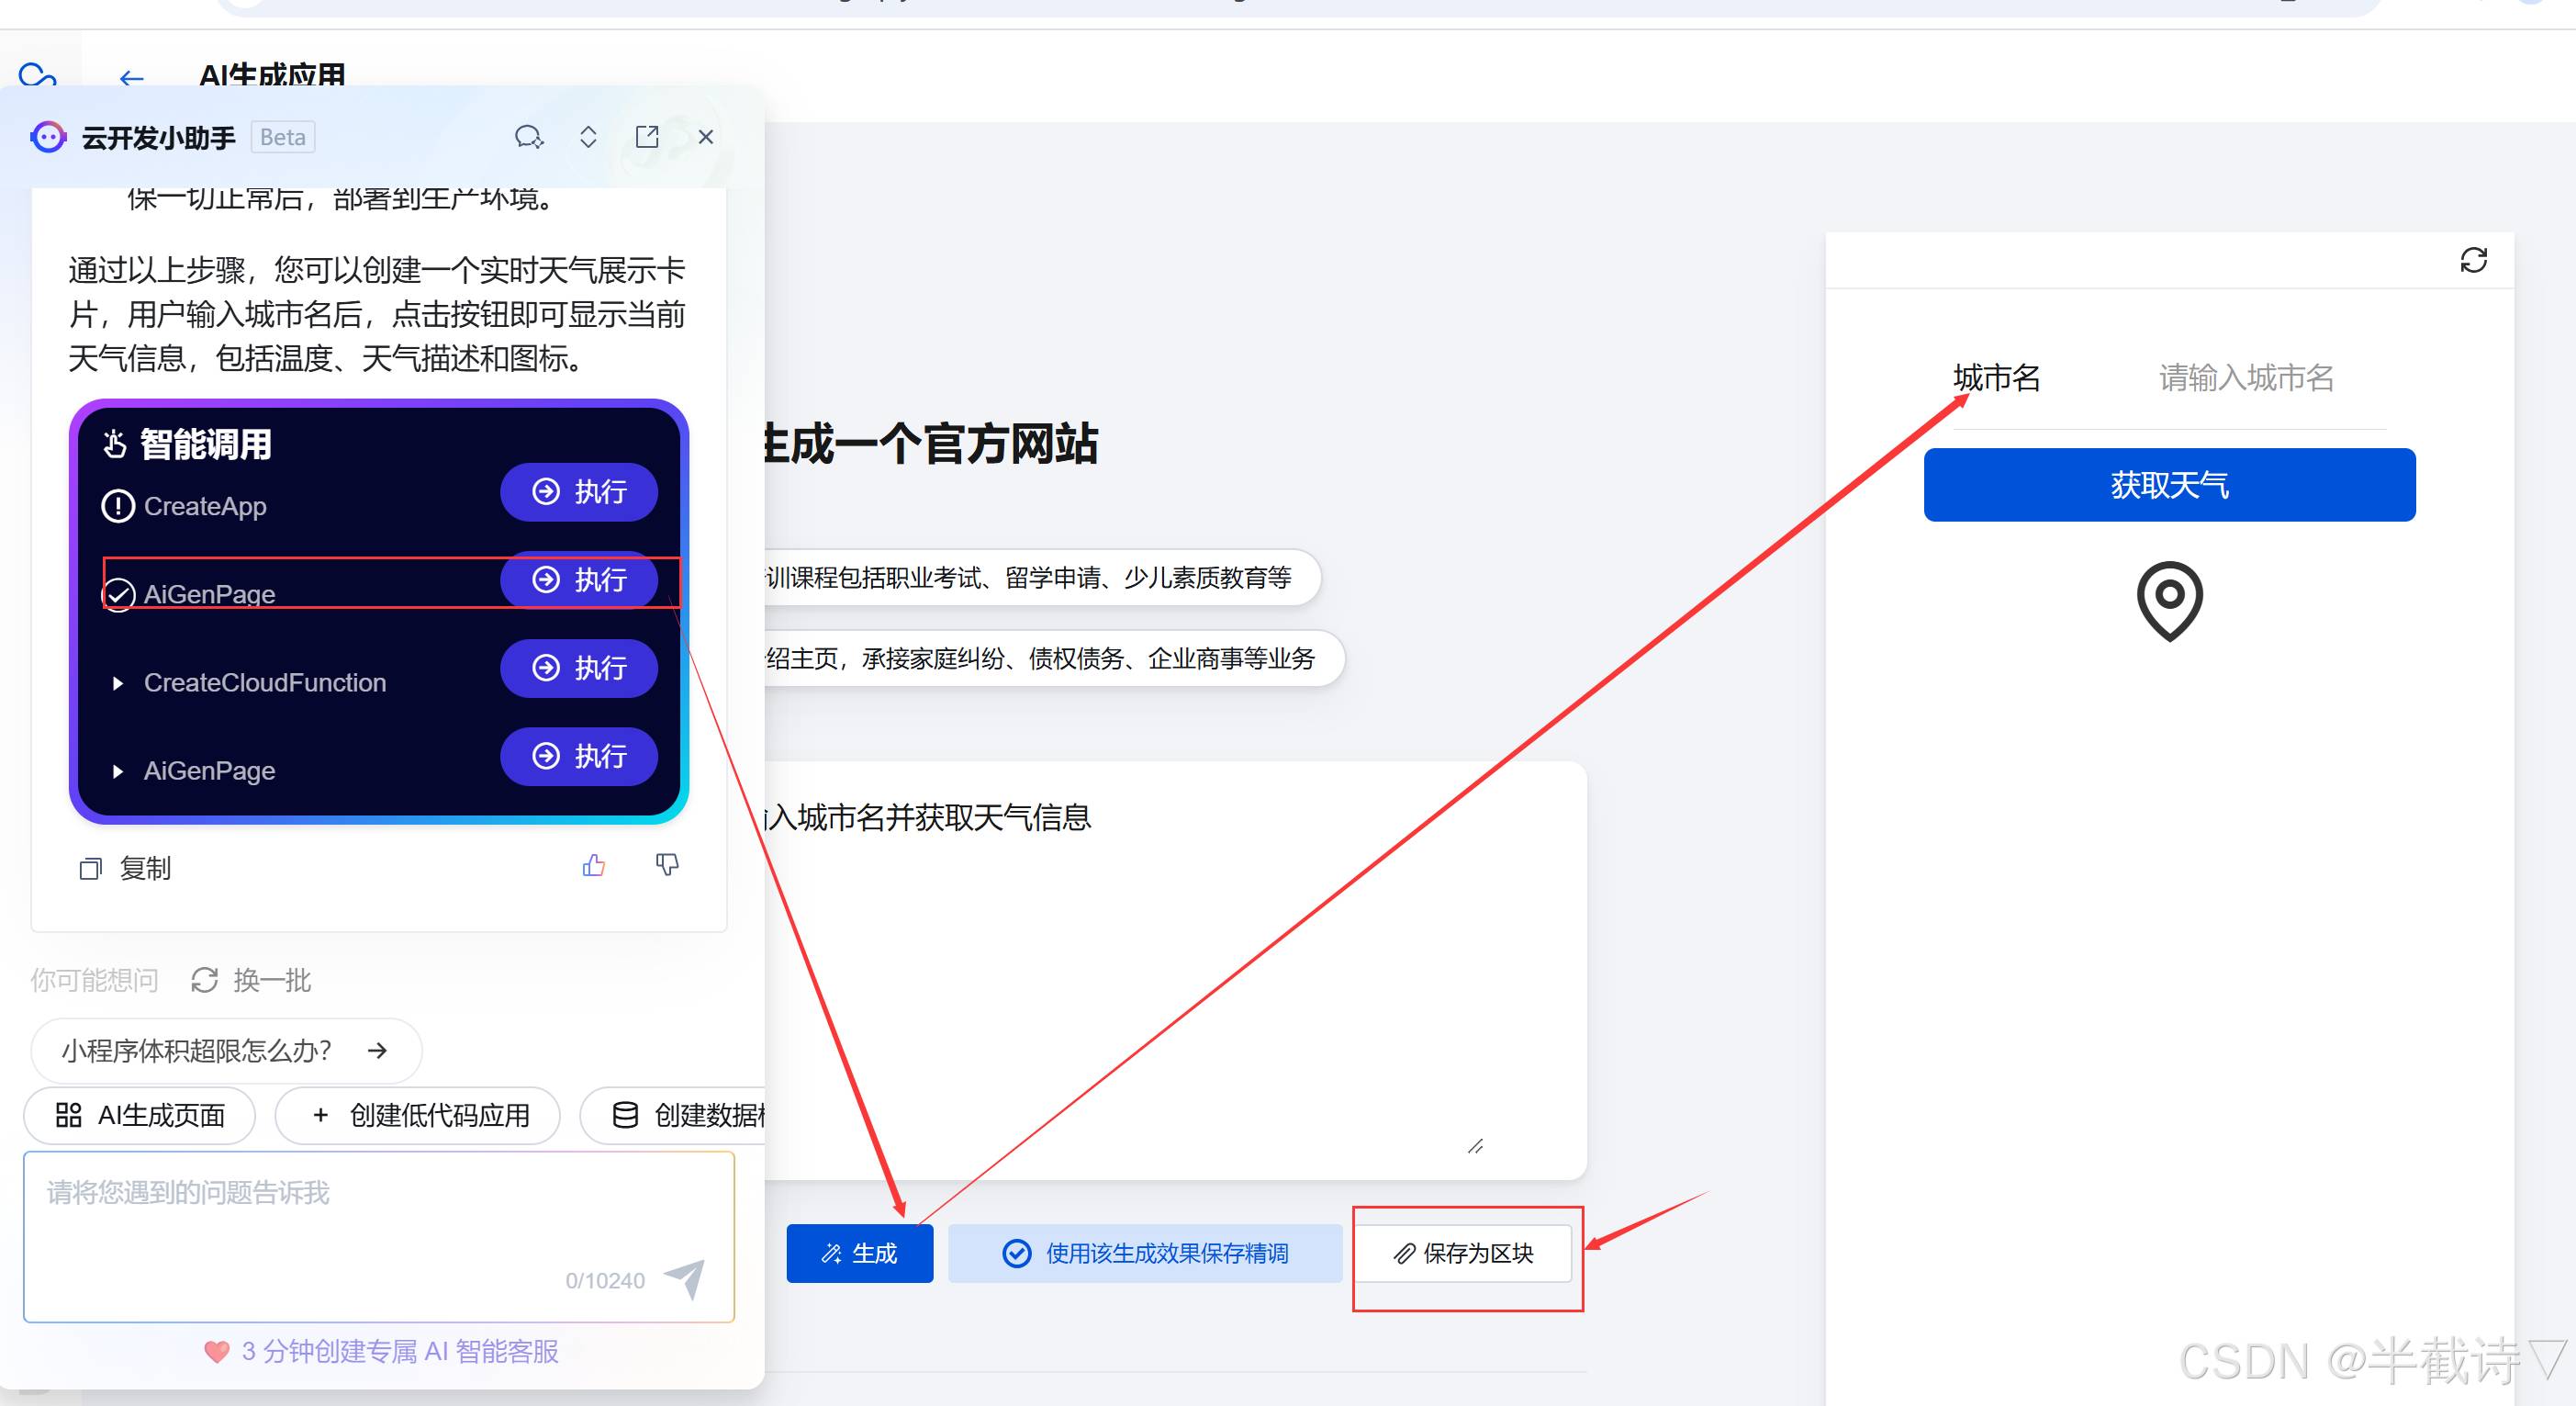
Task: Click 执行 button for CreateCloudFunction
Action: point(579,667)
